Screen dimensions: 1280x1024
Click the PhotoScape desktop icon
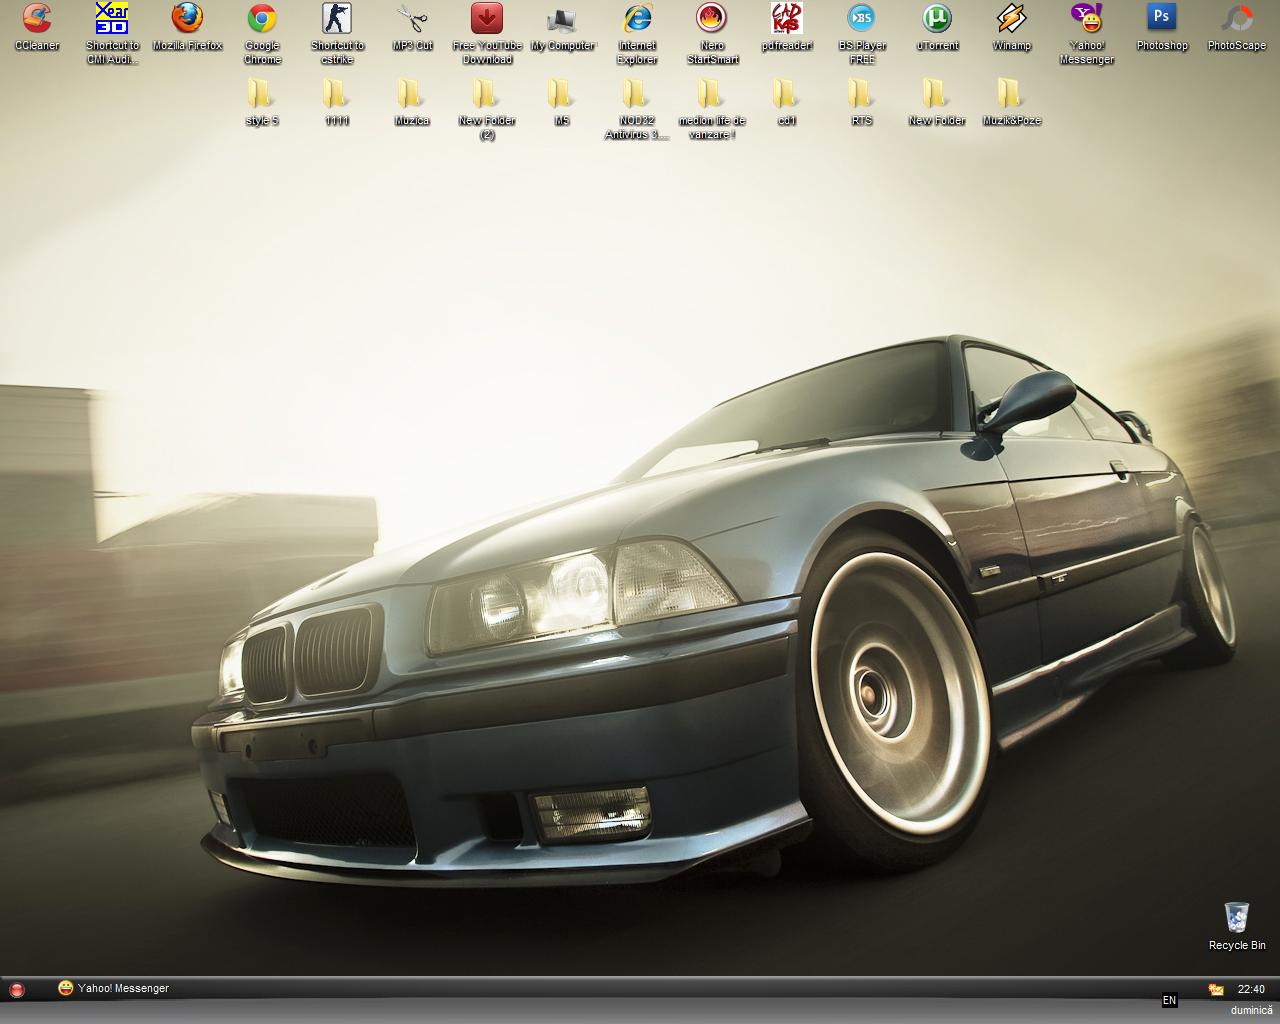point(1237,19)
